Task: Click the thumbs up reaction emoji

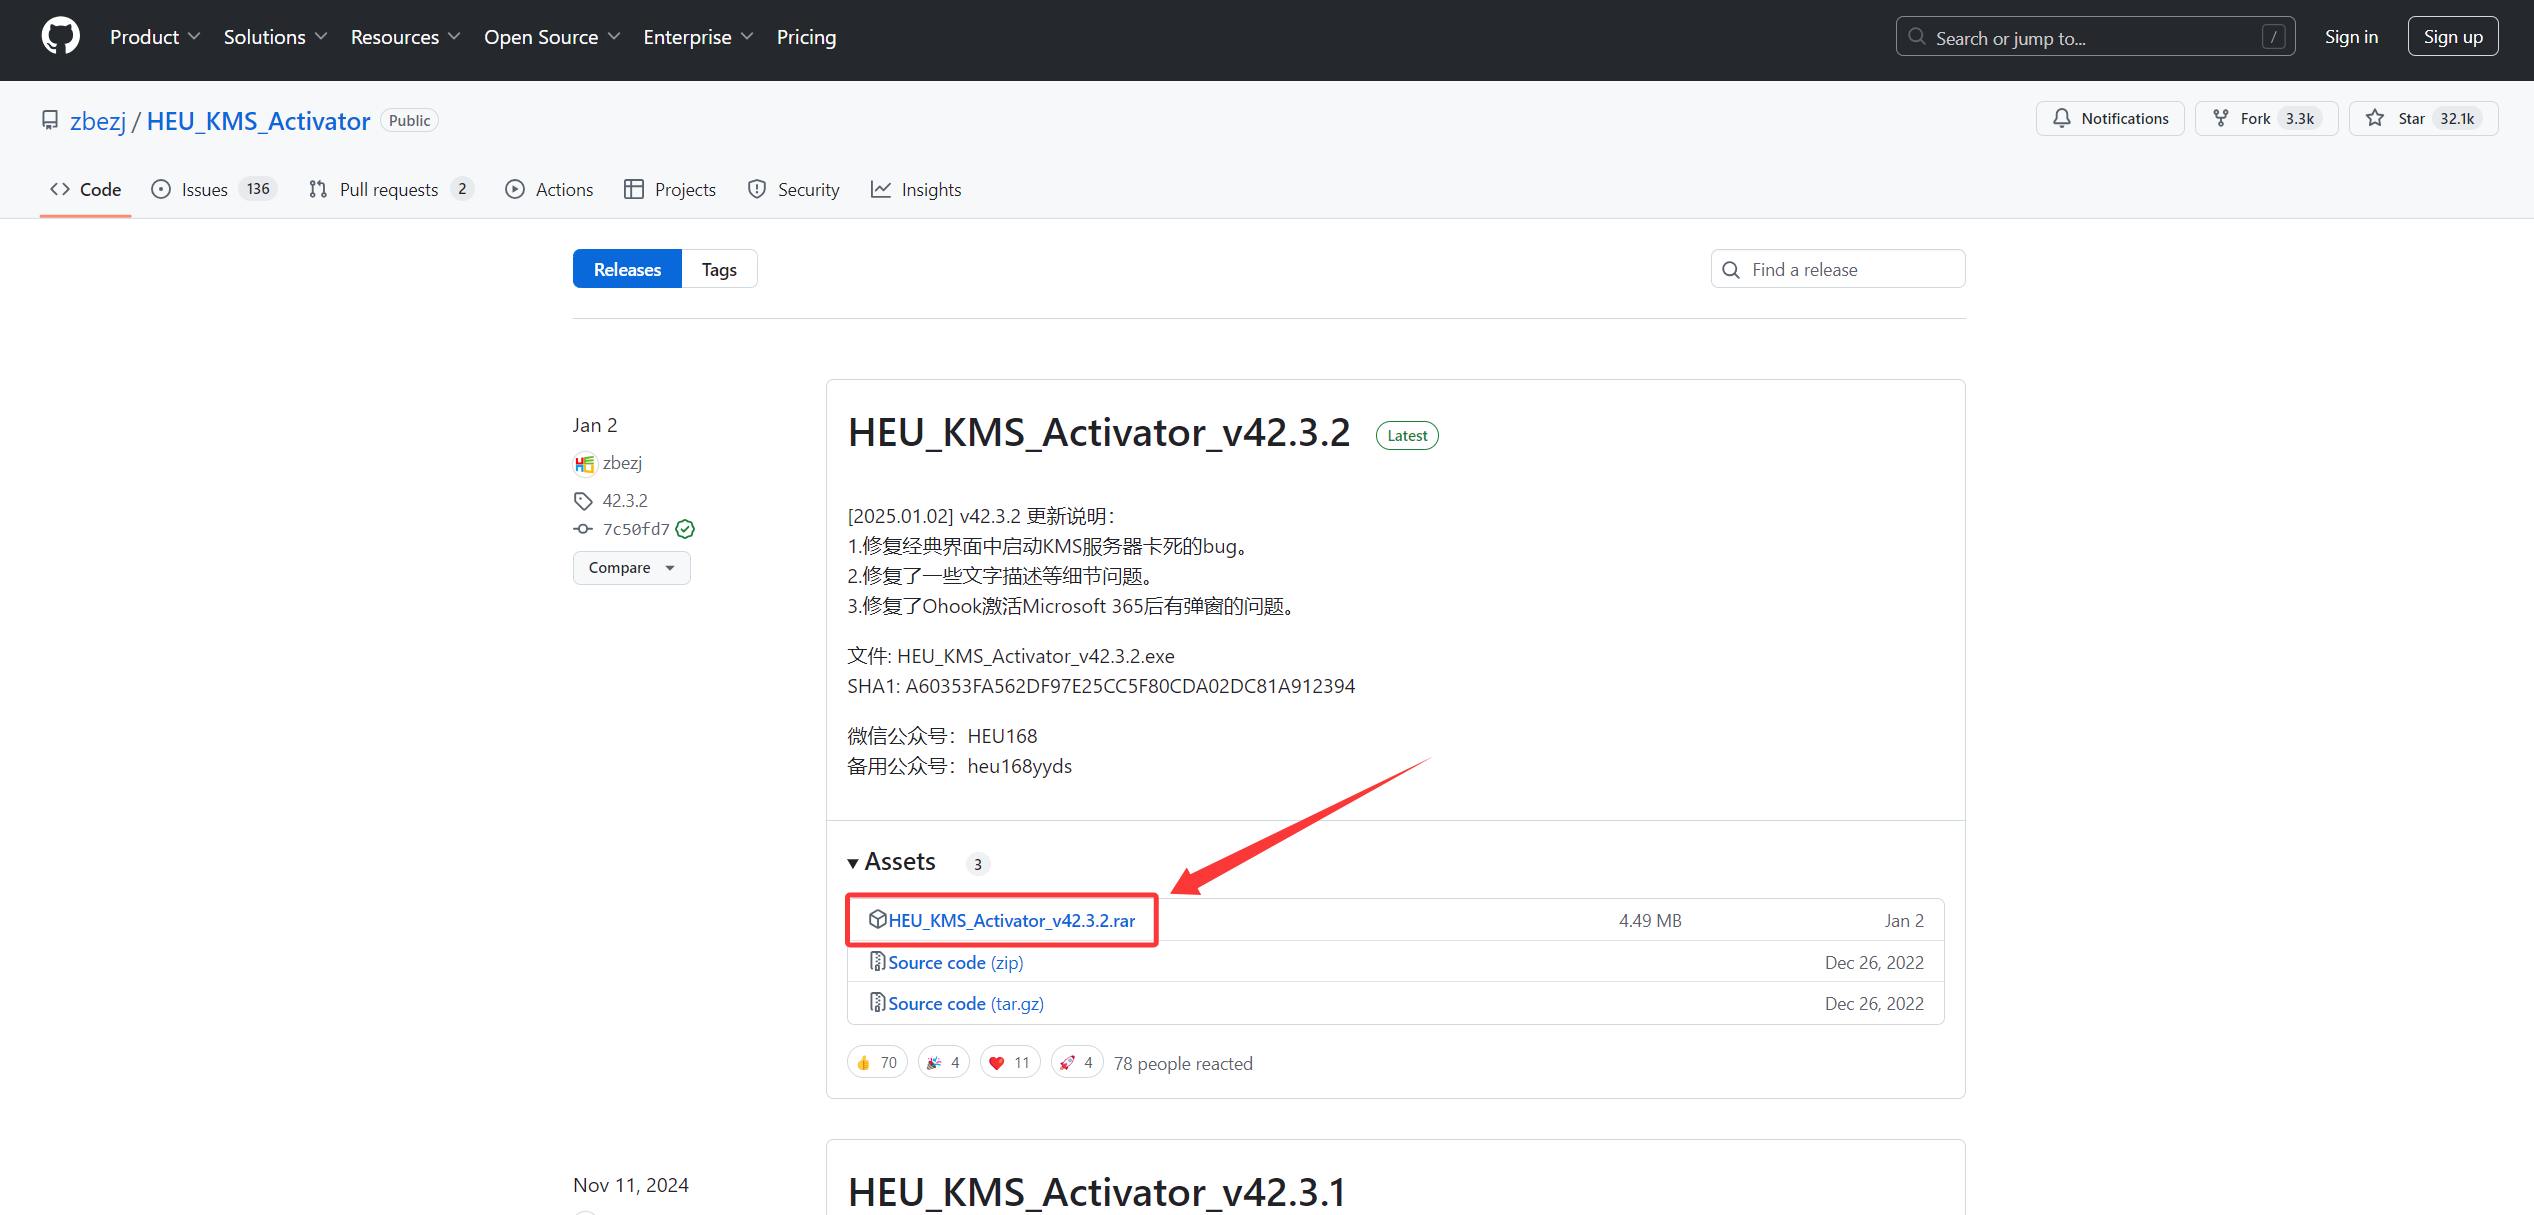Action: 864,1062
